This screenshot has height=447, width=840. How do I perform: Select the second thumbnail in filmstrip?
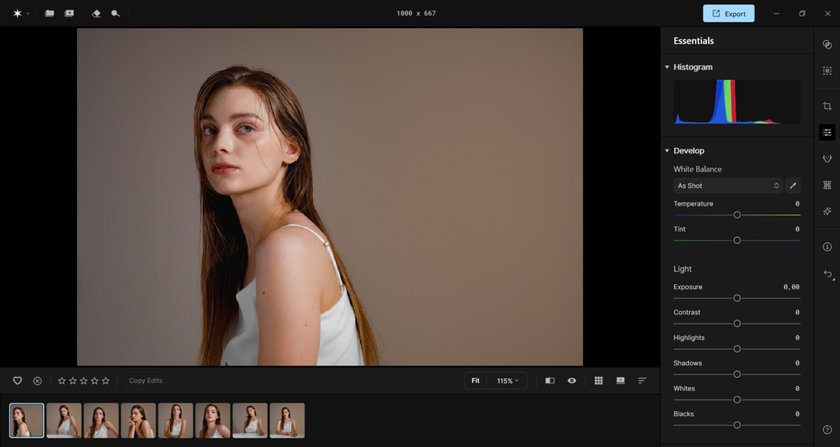(64, 420)
